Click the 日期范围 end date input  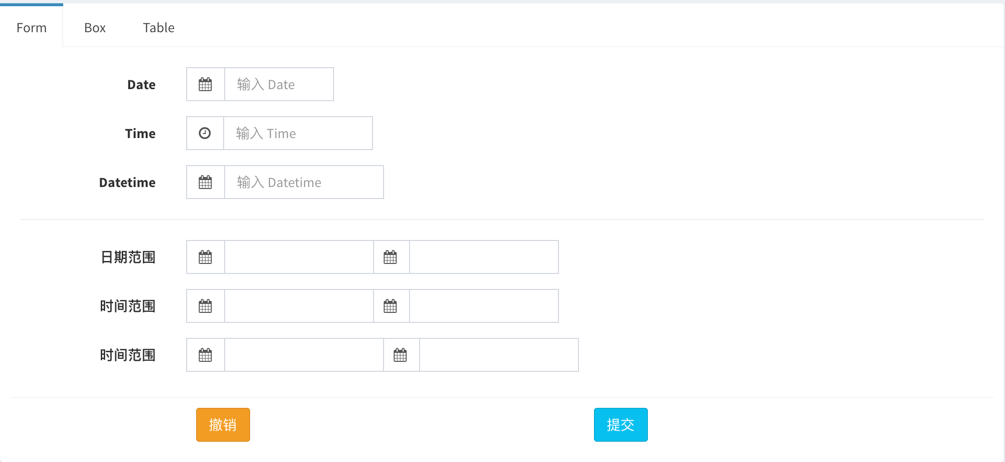(484, 257)
